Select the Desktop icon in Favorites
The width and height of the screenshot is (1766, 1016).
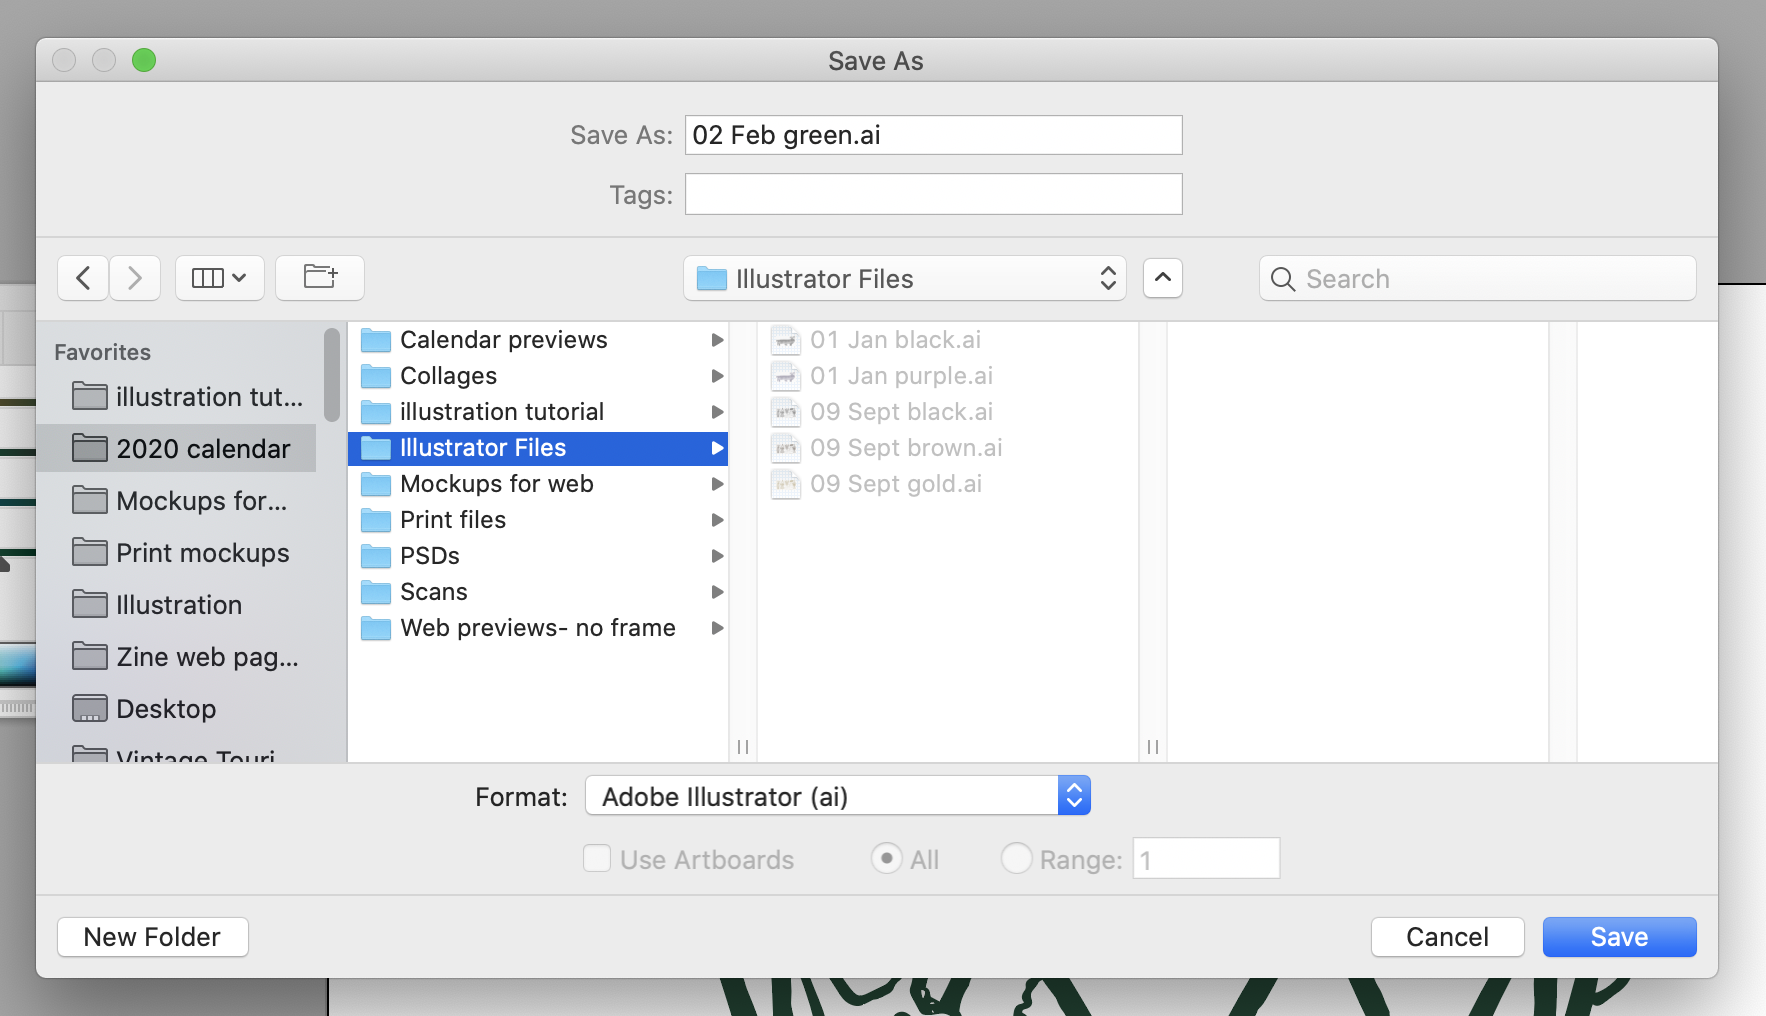coord(90,709)
